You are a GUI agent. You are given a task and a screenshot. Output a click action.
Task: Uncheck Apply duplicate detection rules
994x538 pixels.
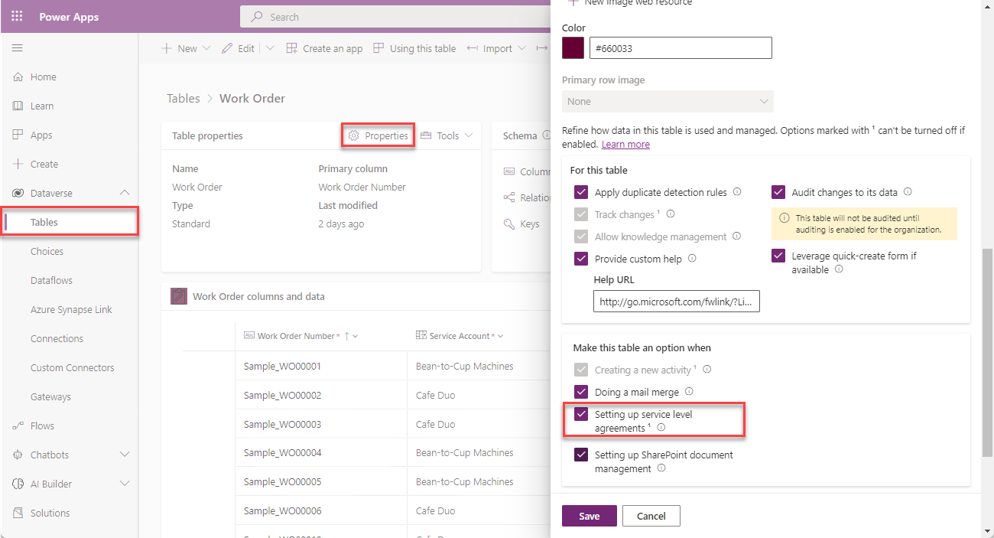click(581, 192)
